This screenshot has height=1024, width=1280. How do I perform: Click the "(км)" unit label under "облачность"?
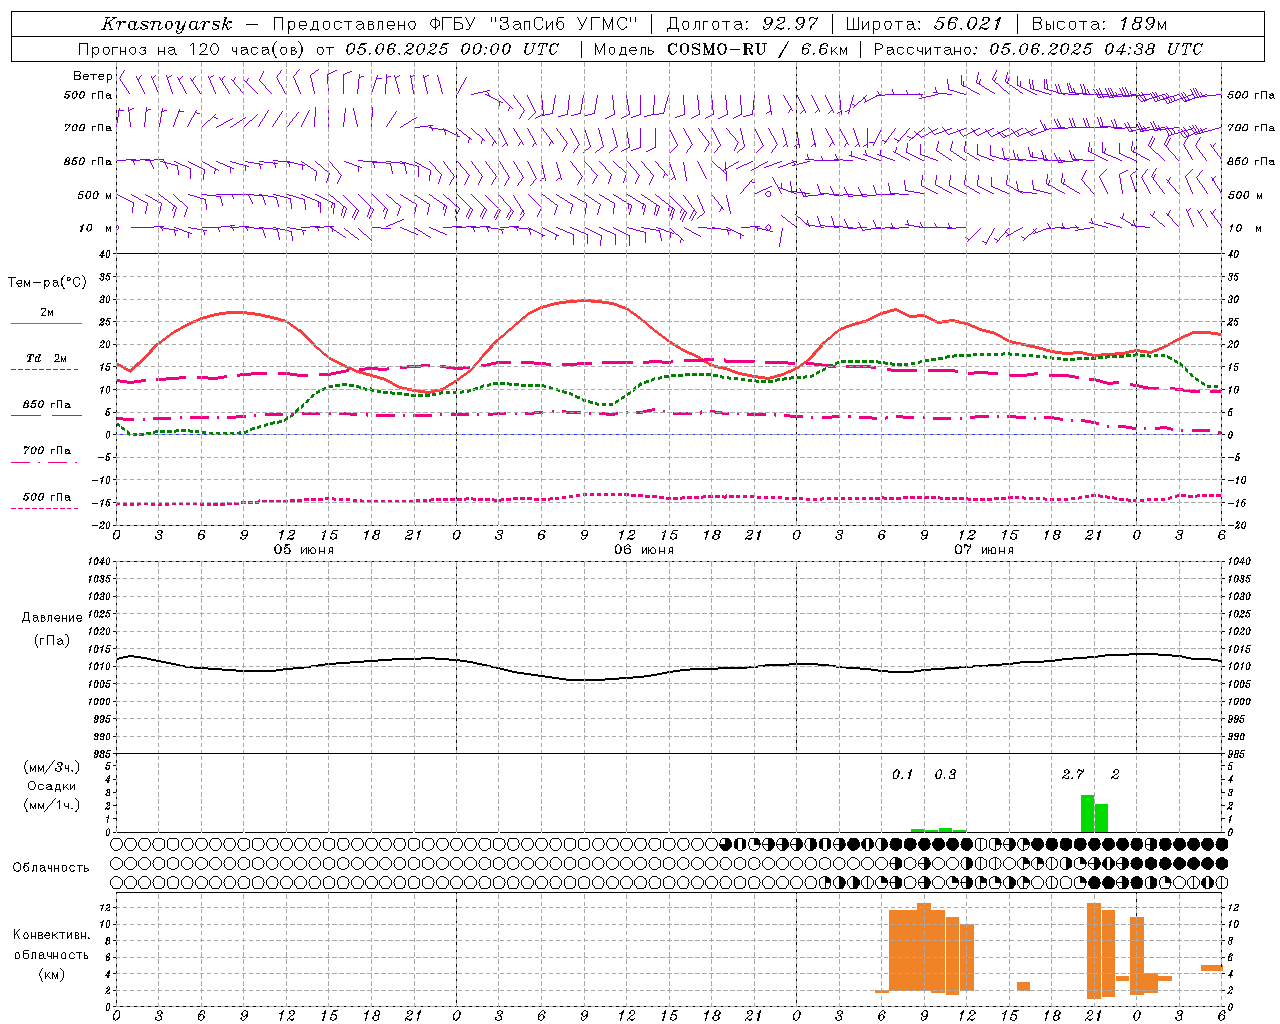pos(52,974)
